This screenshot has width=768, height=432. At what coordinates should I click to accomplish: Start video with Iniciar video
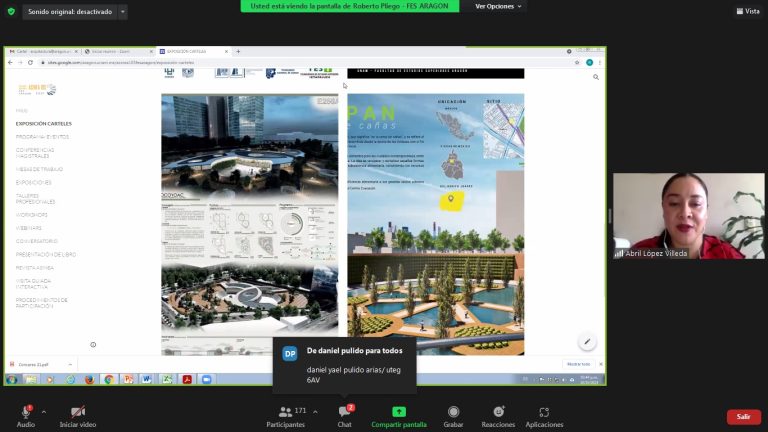[77, 412]
